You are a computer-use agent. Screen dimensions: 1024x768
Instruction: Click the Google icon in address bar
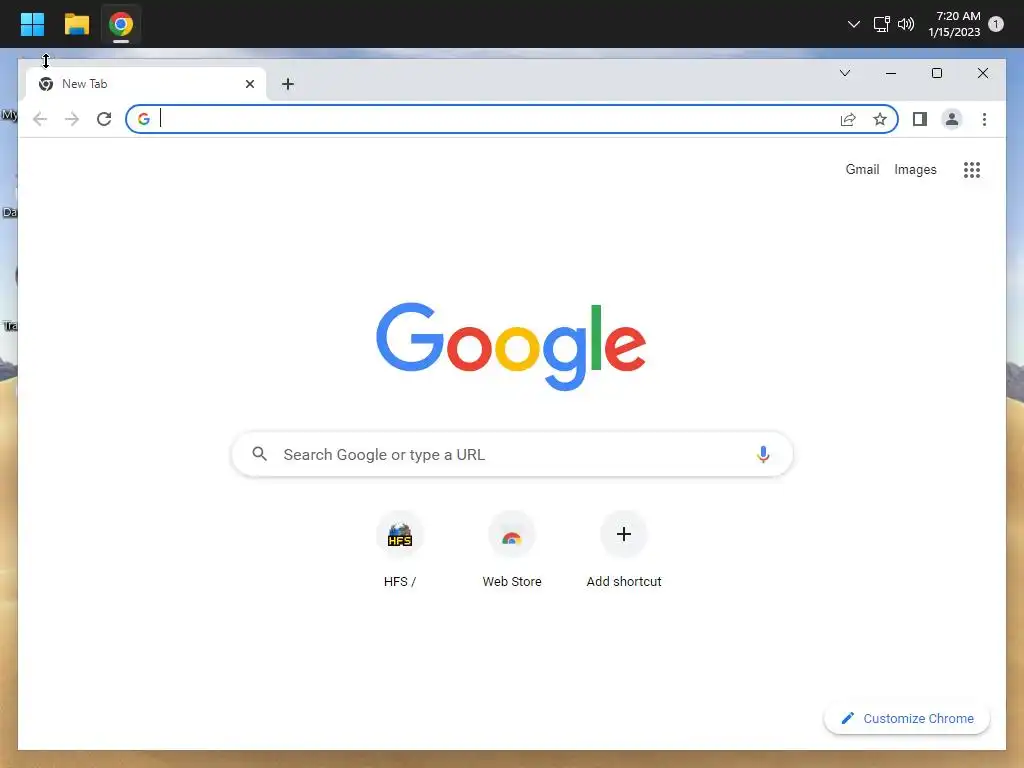point(144,119)
